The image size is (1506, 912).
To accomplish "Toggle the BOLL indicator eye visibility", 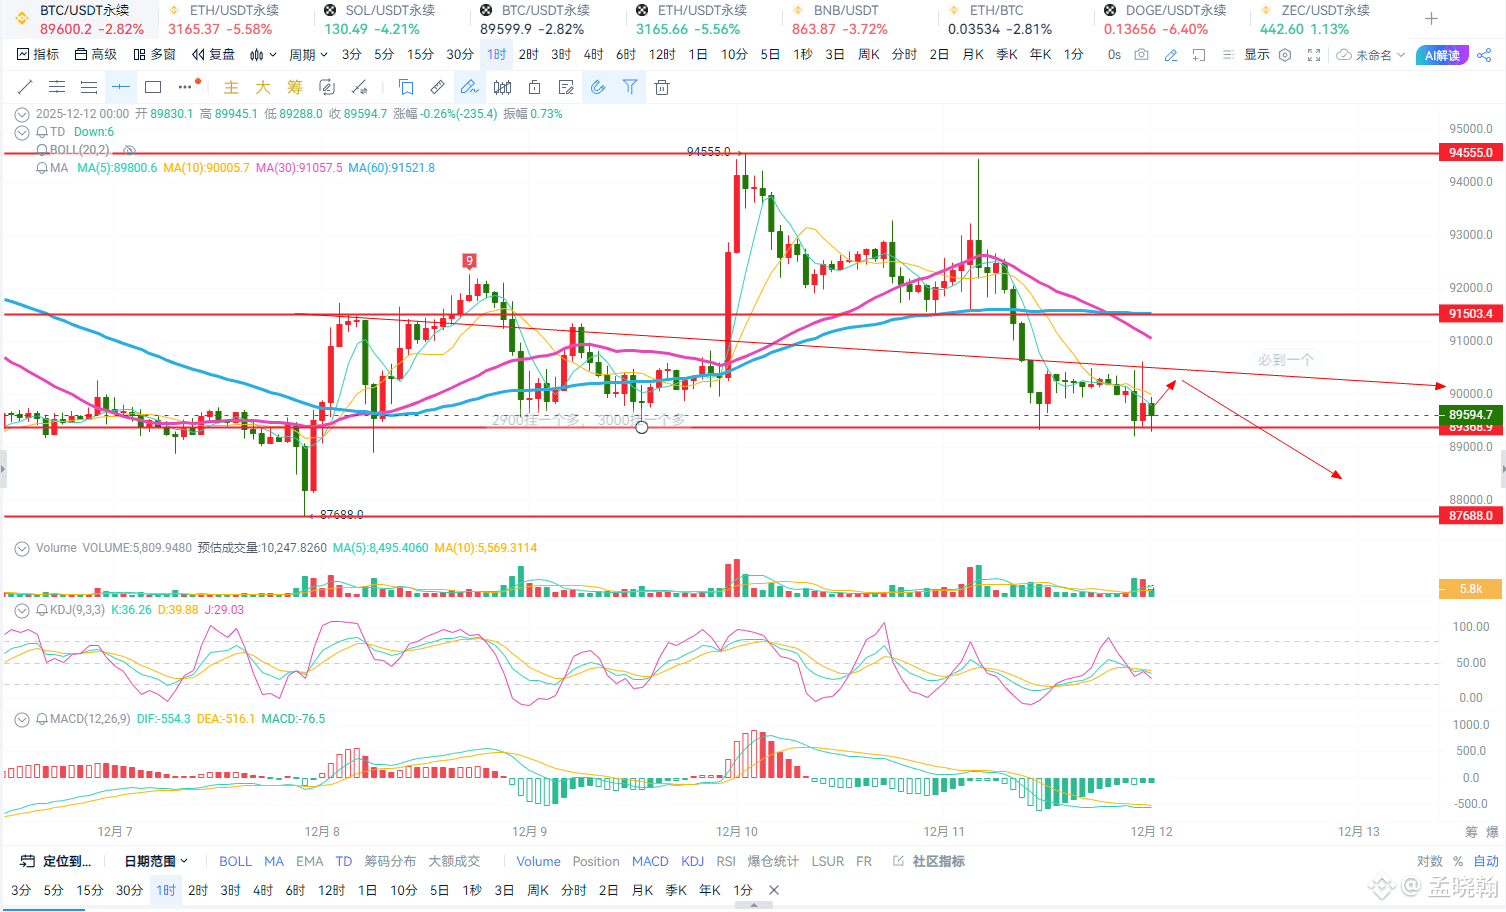I will [x=129, y=150].
